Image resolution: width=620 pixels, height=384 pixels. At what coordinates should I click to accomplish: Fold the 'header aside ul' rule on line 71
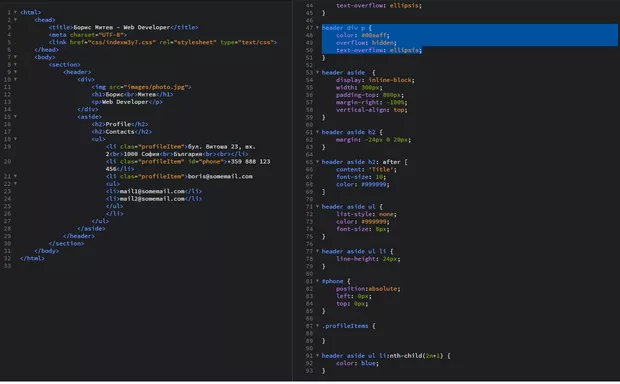(x=317, y=206)
